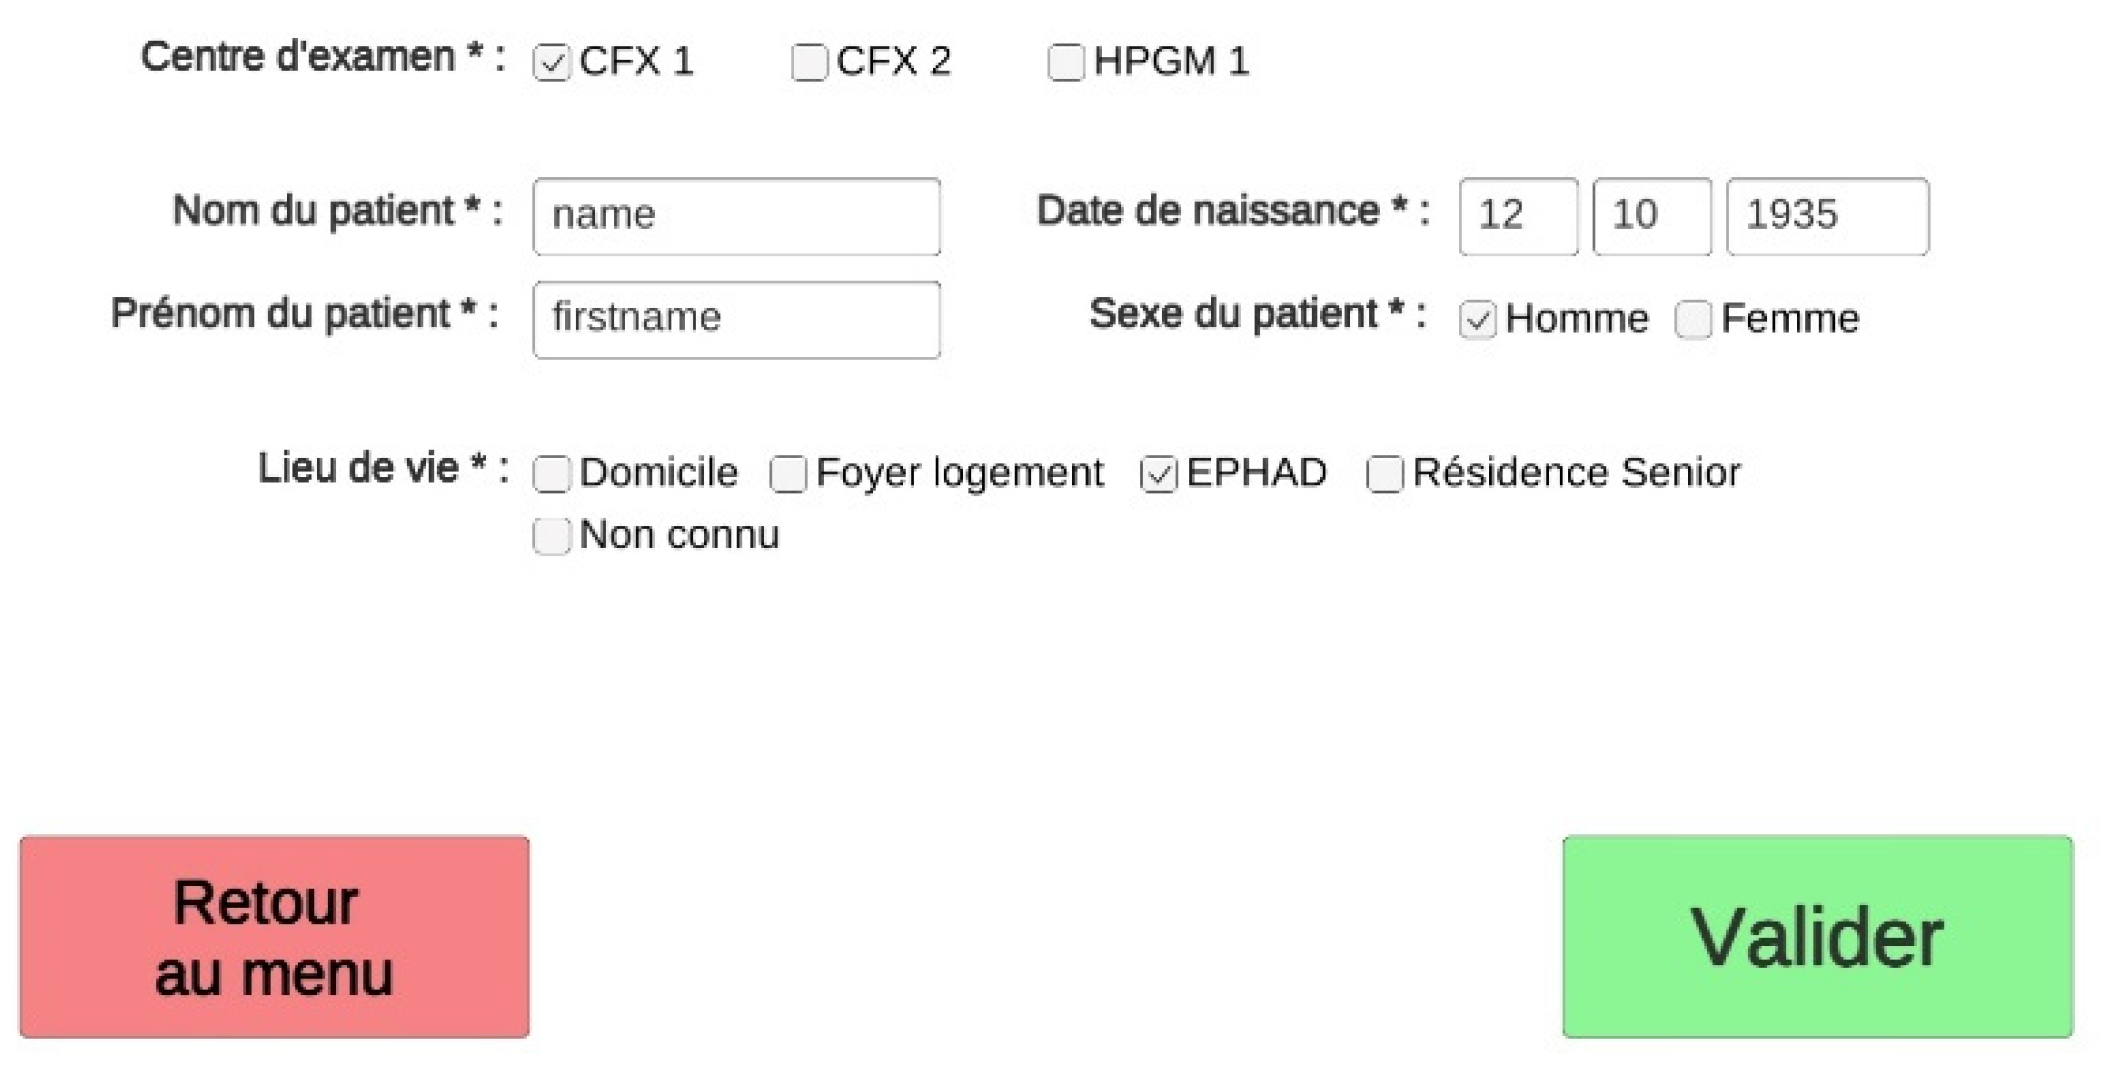Viewport: 2104px width, 1072px height.
Task: Enable the Domicile living place option
Action: click(x=551, y=473)
